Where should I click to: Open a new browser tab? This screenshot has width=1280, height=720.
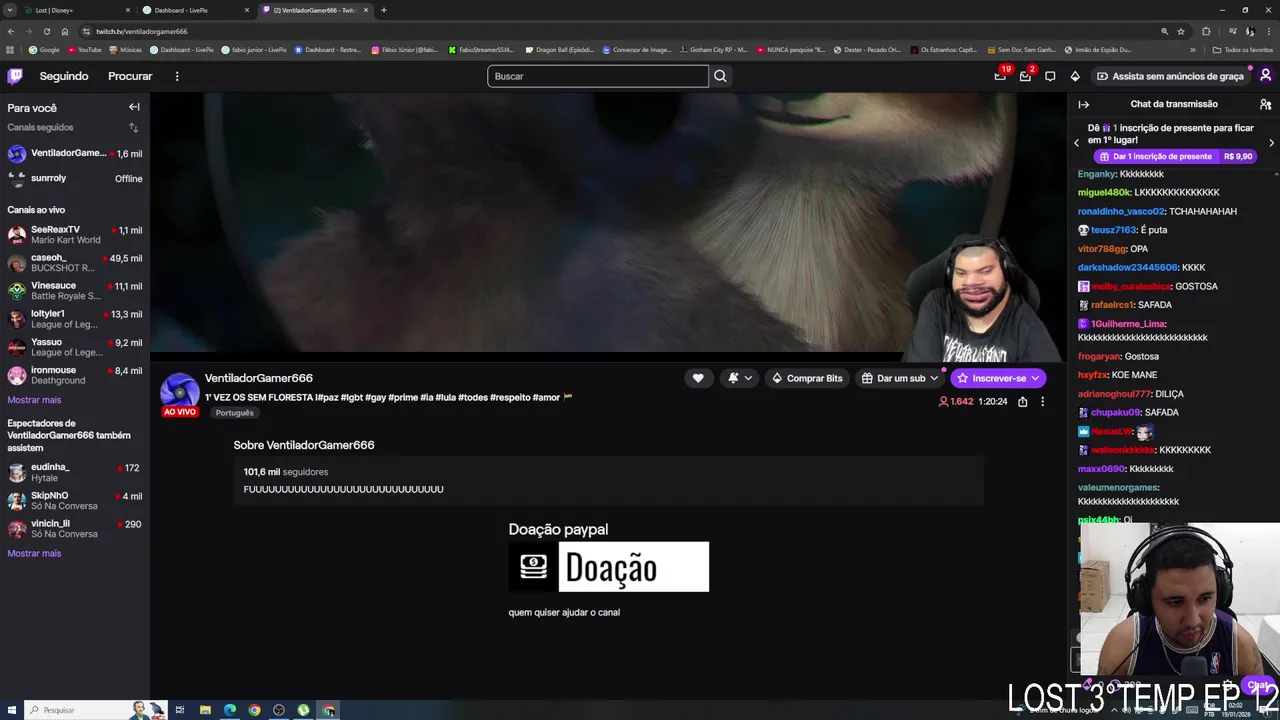click(384, 10)
